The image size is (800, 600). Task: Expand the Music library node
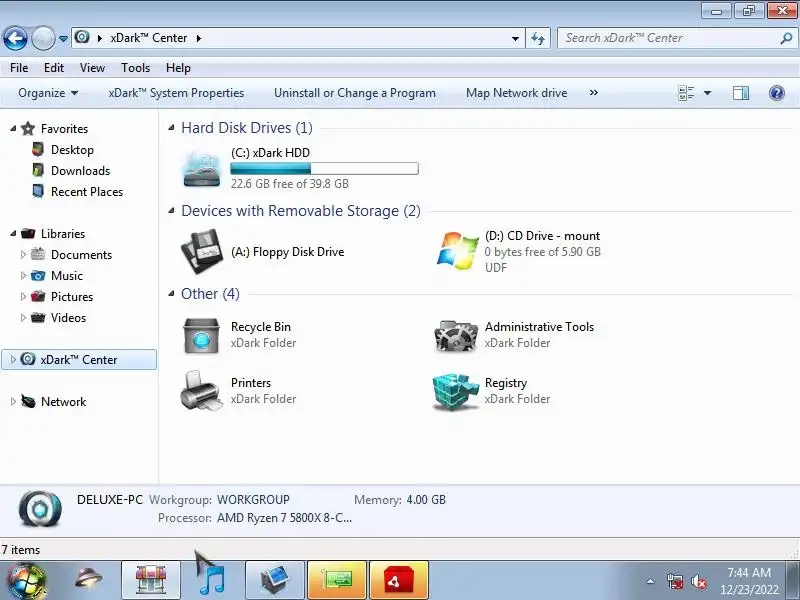click(x=23, y=276)
